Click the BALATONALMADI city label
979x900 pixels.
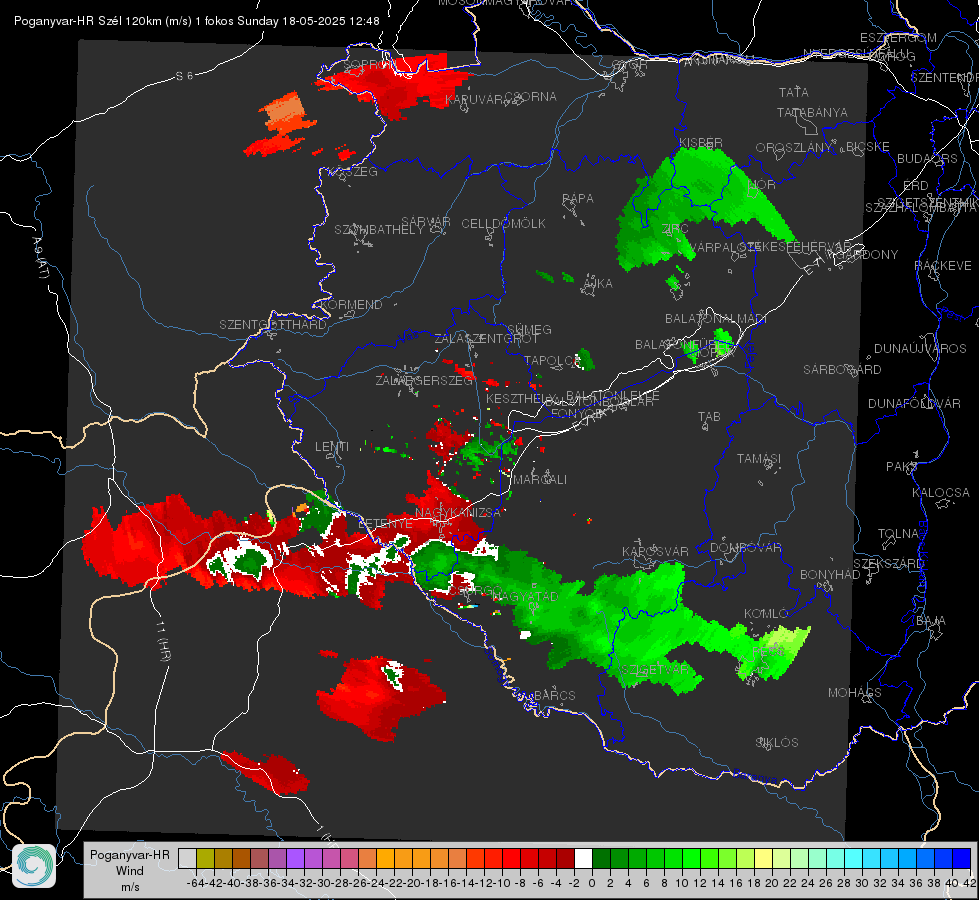pyautogui.click(x=716, y=319)
